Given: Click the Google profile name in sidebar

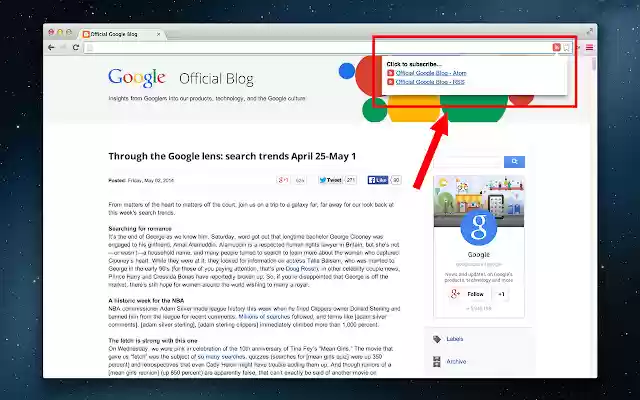Looking at the screenshot, I should (479, 254).
